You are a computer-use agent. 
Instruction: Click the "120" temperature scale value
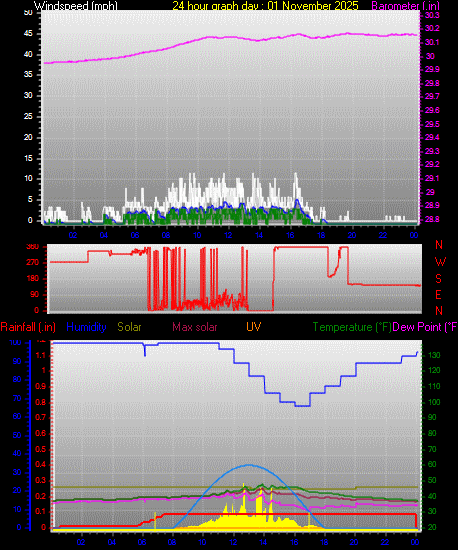coord(434,371)
